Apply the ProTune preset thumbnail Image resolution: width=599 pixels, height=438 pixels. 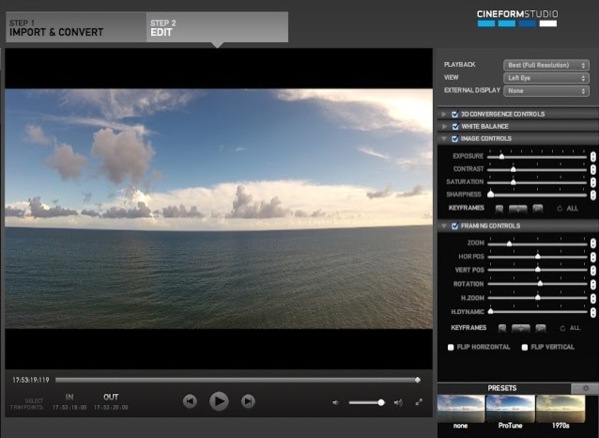click(510, 409)
